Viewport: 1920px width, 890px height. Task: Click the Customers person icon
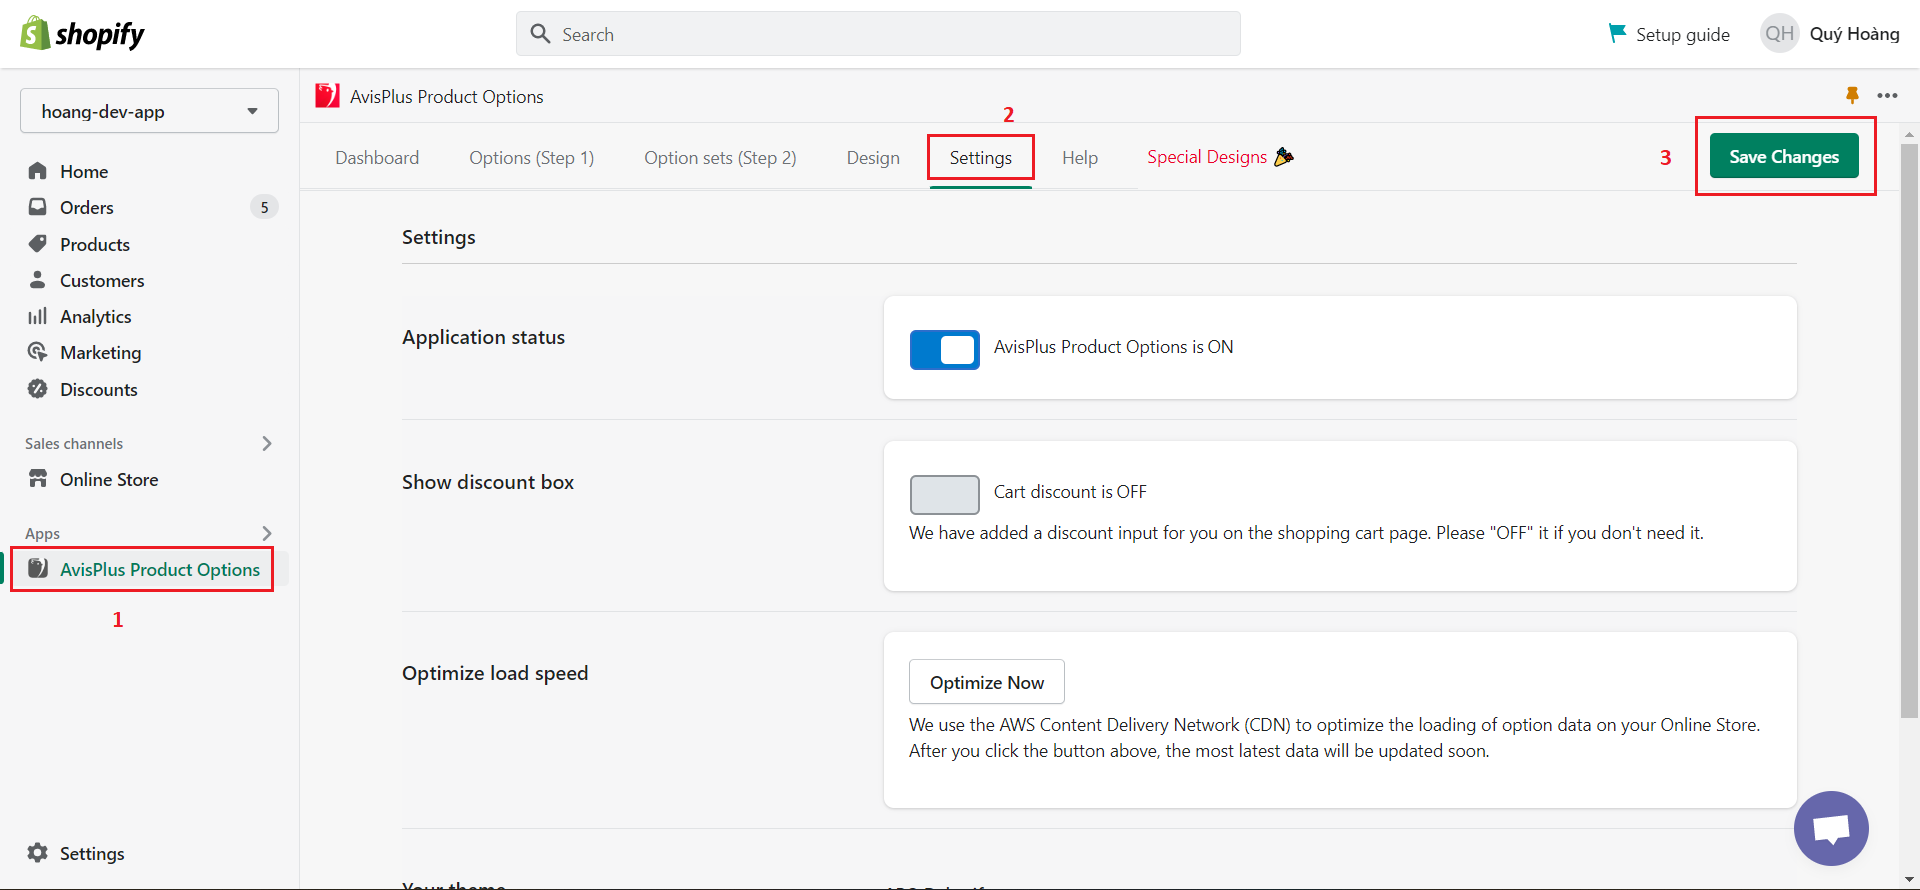pyautogui.click(x=38, y=280)
